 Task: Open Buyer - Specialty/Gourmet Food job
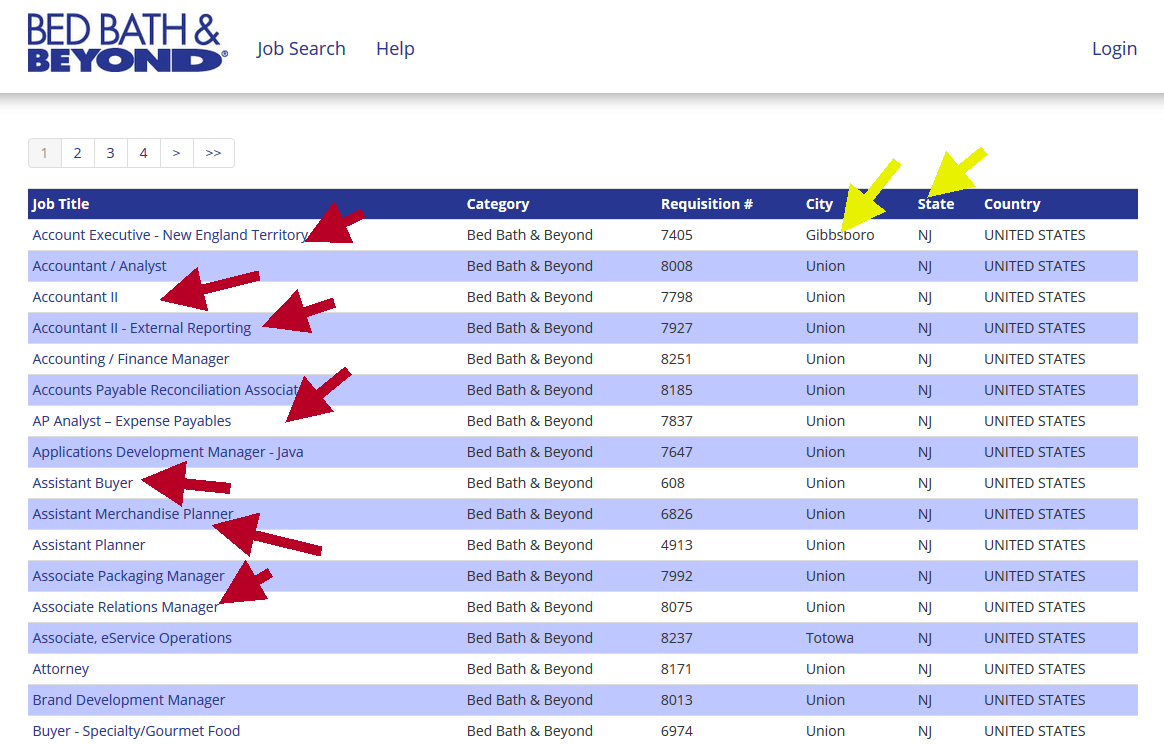(x=136, y=732)
